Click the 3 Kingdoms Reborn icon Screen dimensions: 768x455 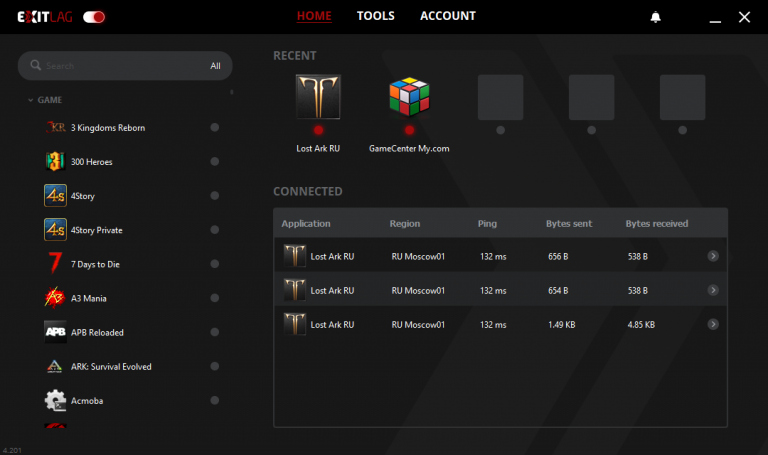[x=55, y=127]
